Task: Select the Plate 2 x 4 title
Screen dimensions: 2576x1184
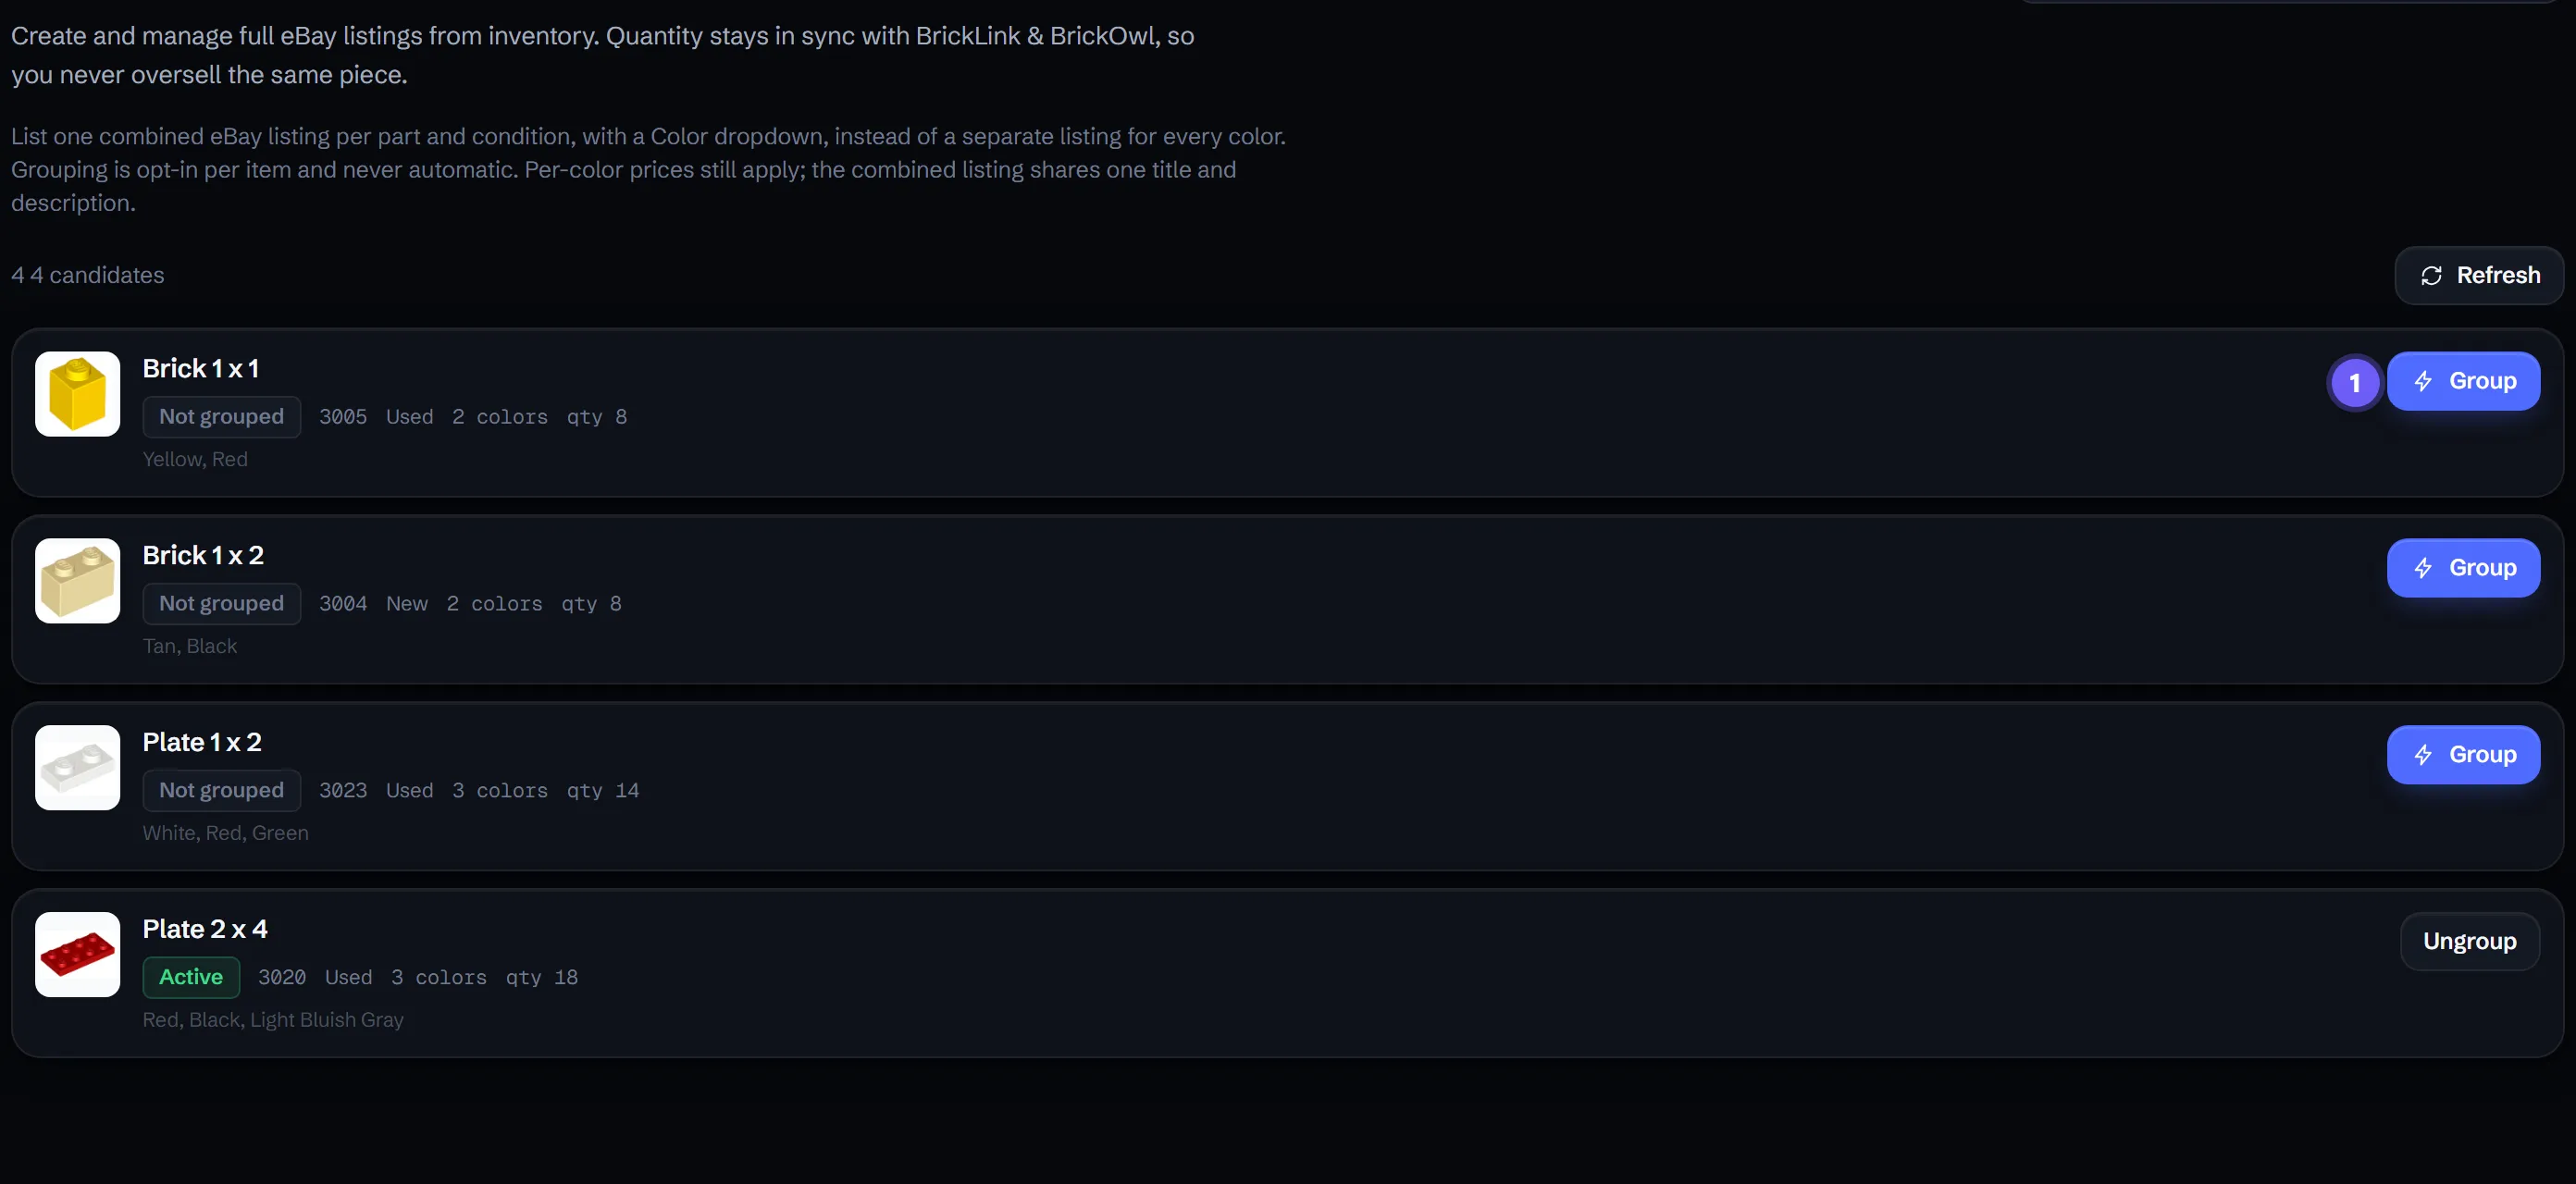Action: coord(205,929)
